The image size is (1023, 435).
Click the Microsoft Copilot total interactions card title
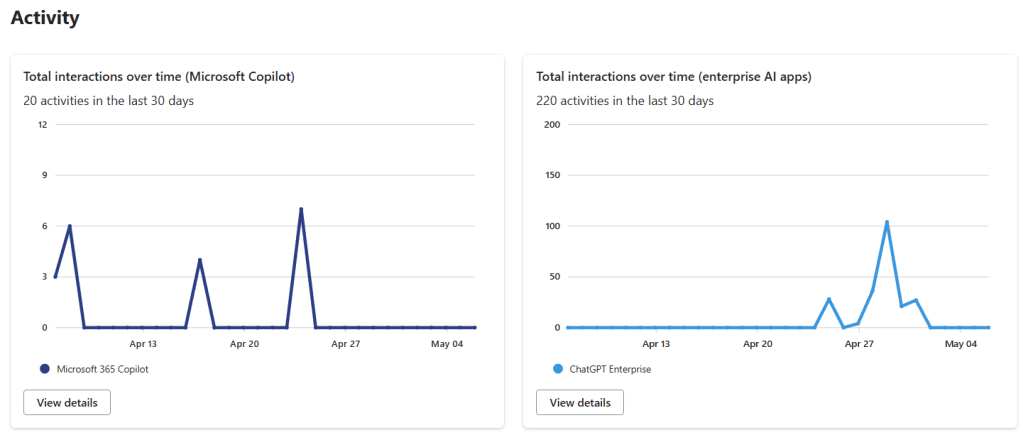click(x=158, y=76)
